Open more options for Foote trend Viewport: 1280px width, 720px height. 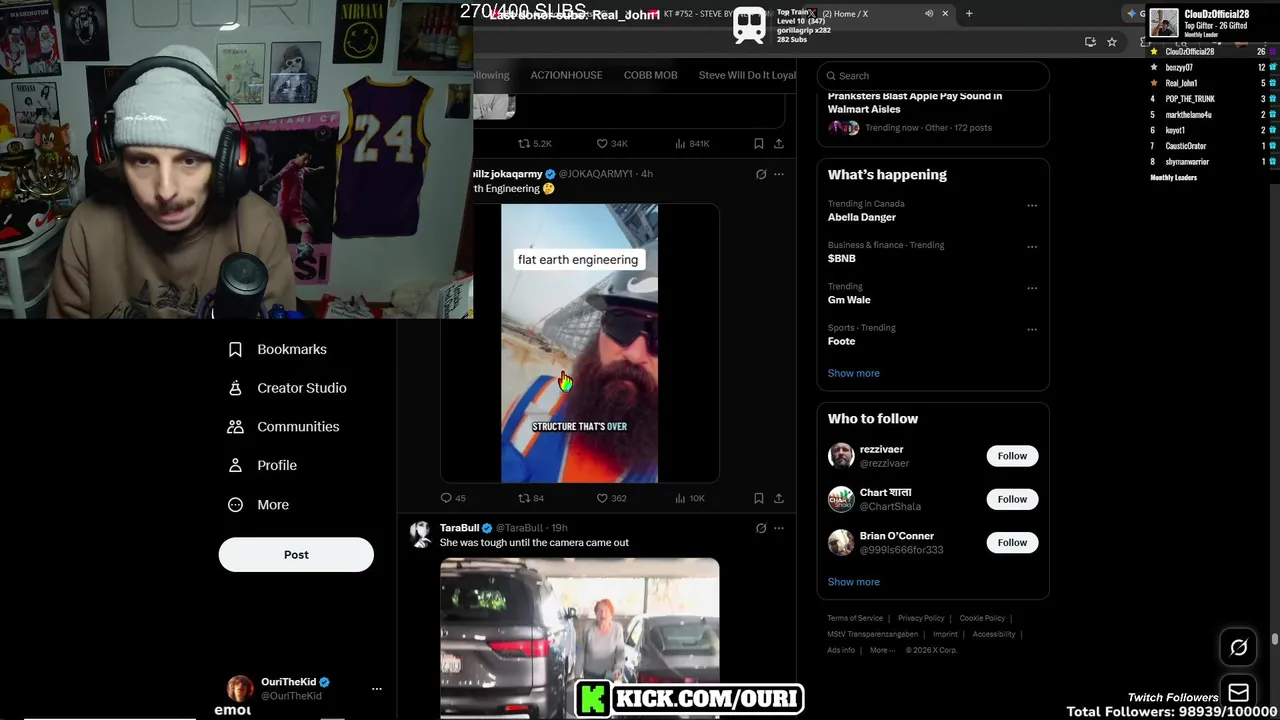click(1032, 329)
